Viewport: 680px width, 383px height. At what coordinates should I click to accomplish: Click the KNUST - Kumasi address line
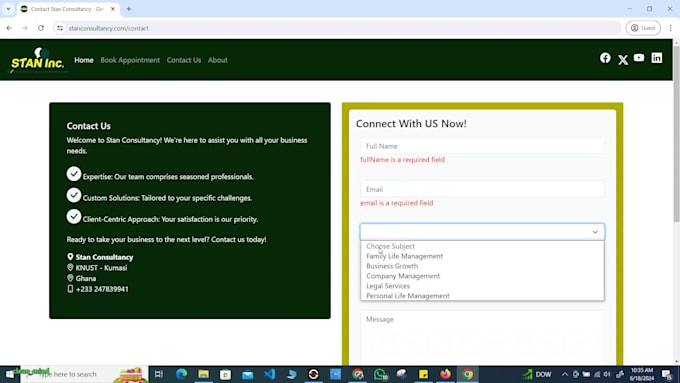[101, 268]
